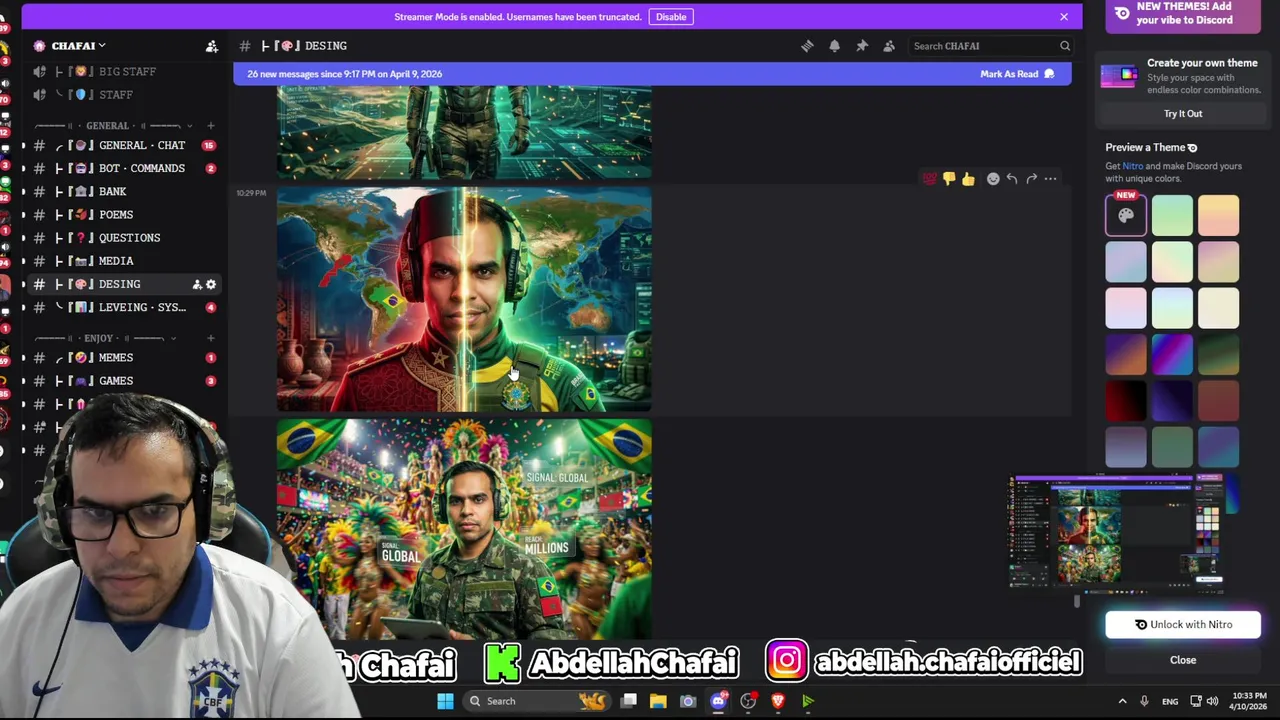Click the green arrow app in taskbar
This screenshot has width=1280, height=720.
point(808,701)
